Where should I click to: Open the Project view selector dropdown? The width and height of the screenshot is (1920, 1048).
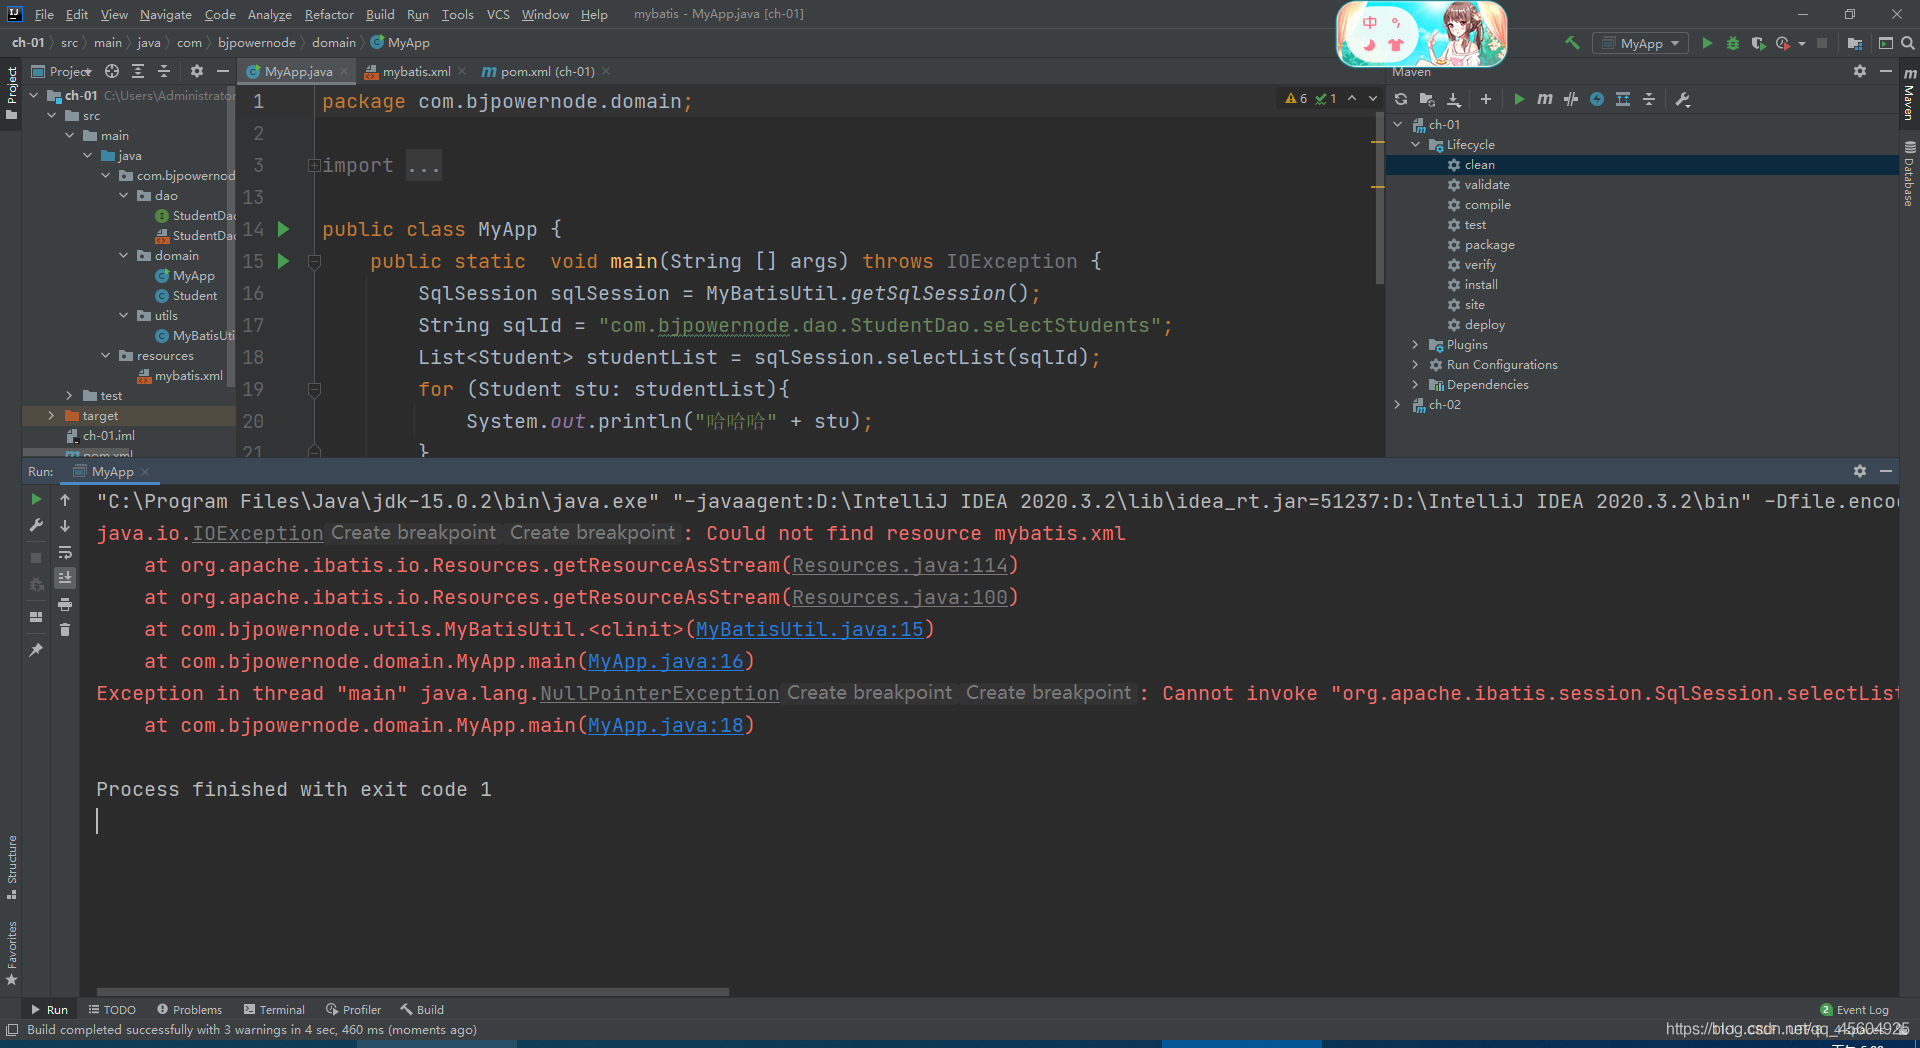[63, 71]
